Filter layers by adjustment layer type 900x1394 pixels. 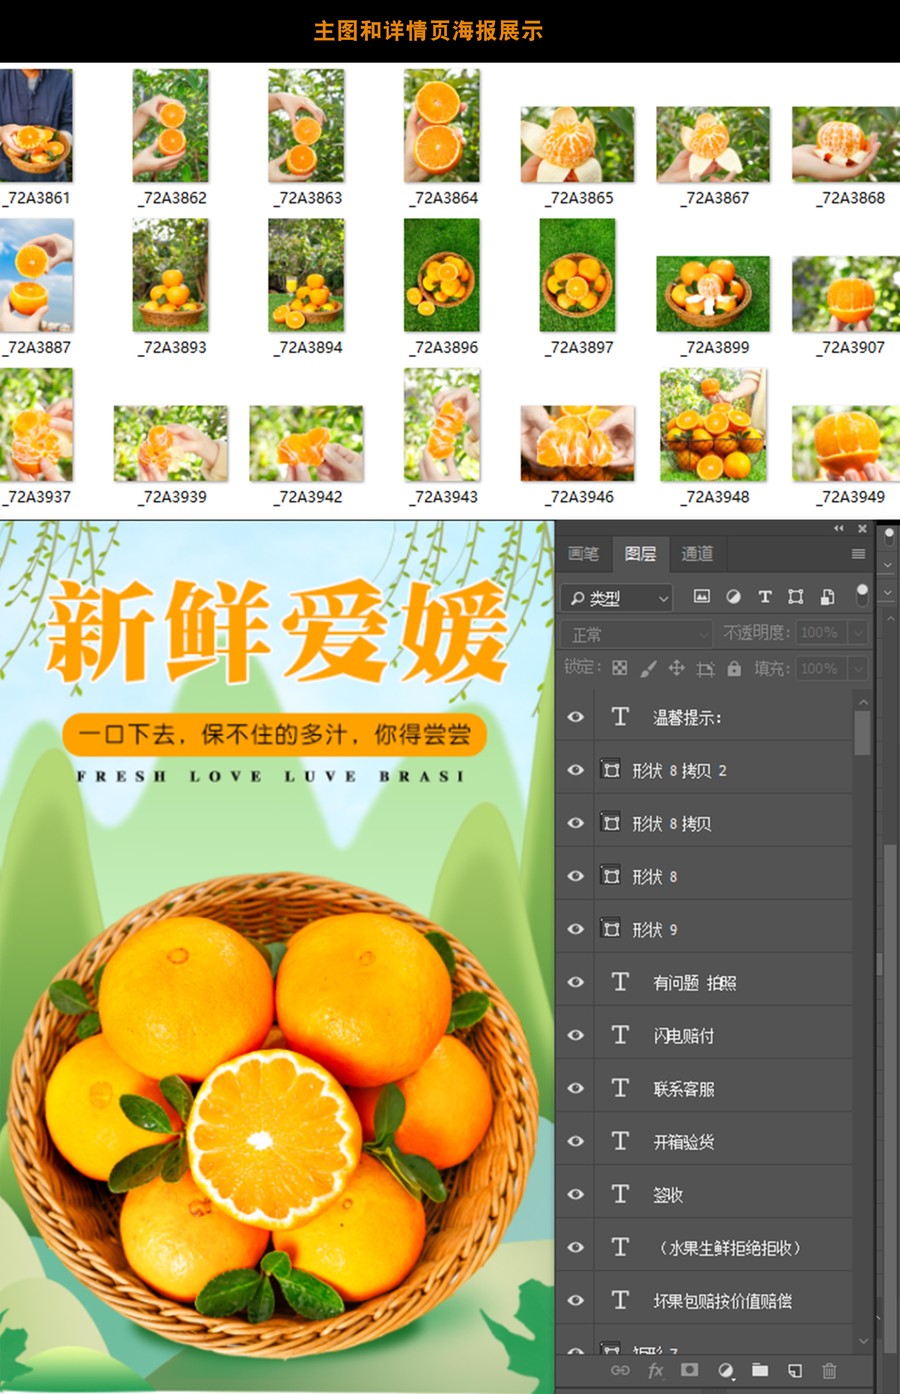(733, 597)
